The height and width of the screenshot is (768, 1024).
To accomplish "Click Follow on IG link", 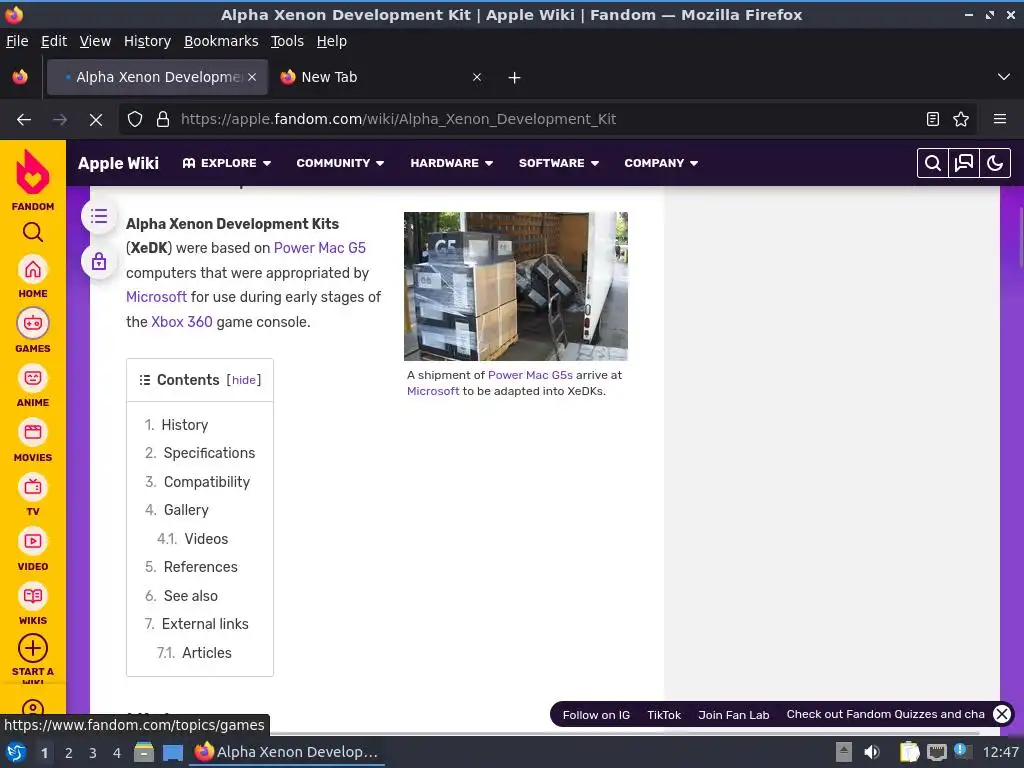I will [596, 715].
